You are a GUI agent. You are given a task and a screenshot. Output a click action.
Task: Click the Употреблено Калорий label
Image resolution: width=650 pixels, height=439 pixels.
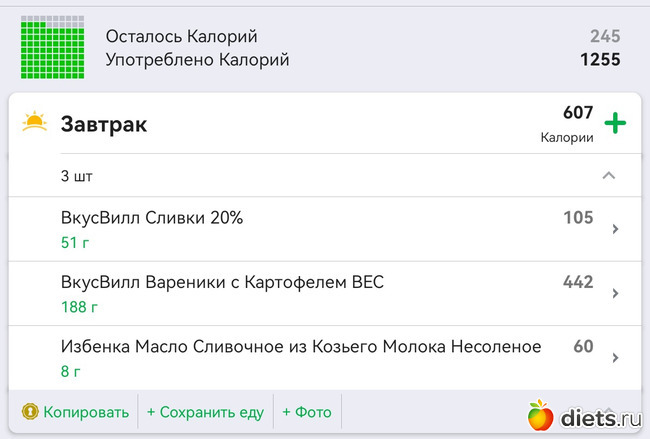(198, 60)
